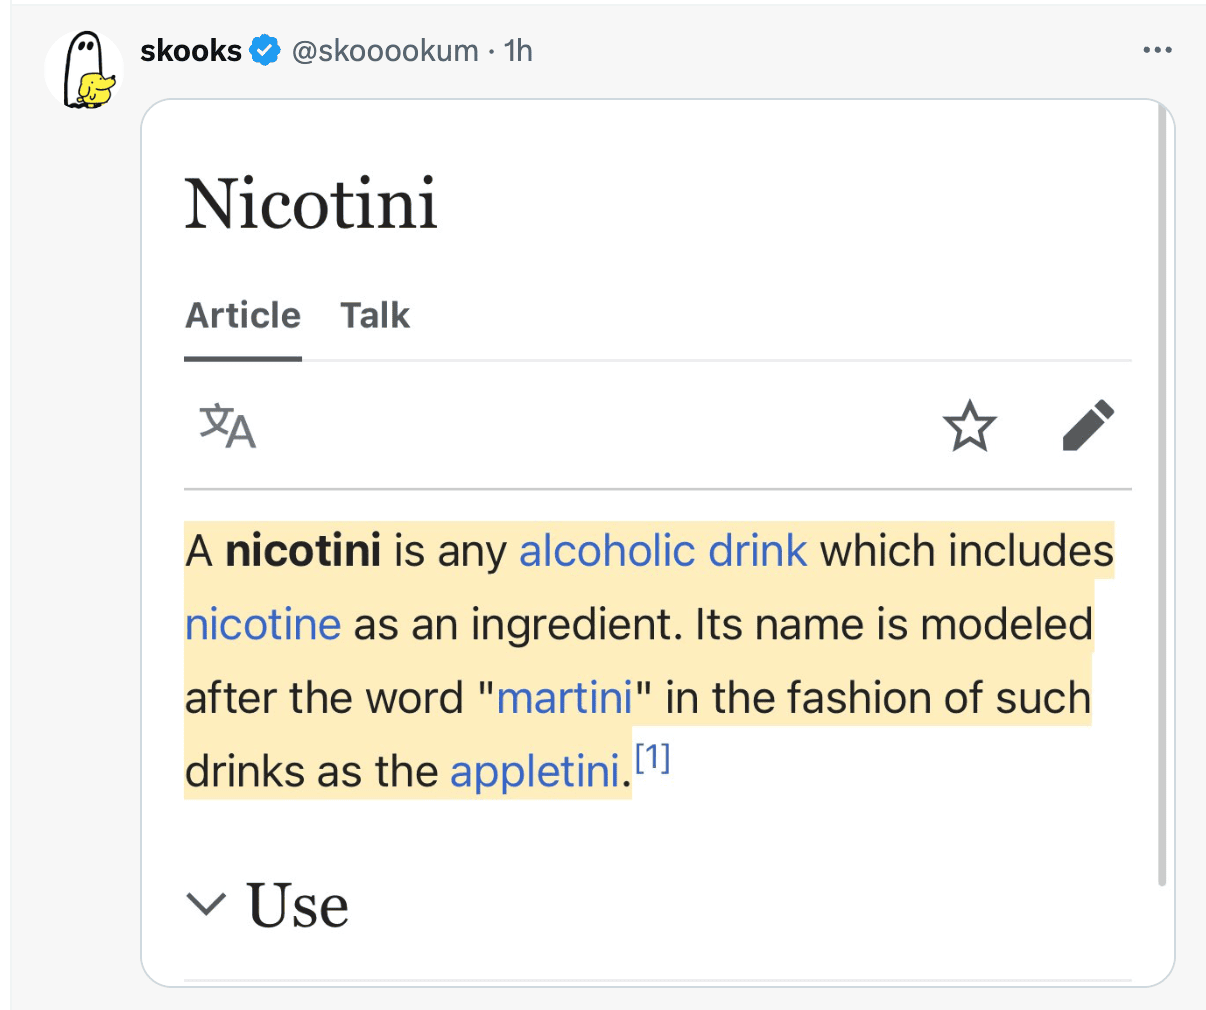Open the skooks display name profile
Screen dimensions: 1206x1010
pyautogui.click(x=191, y=50)
